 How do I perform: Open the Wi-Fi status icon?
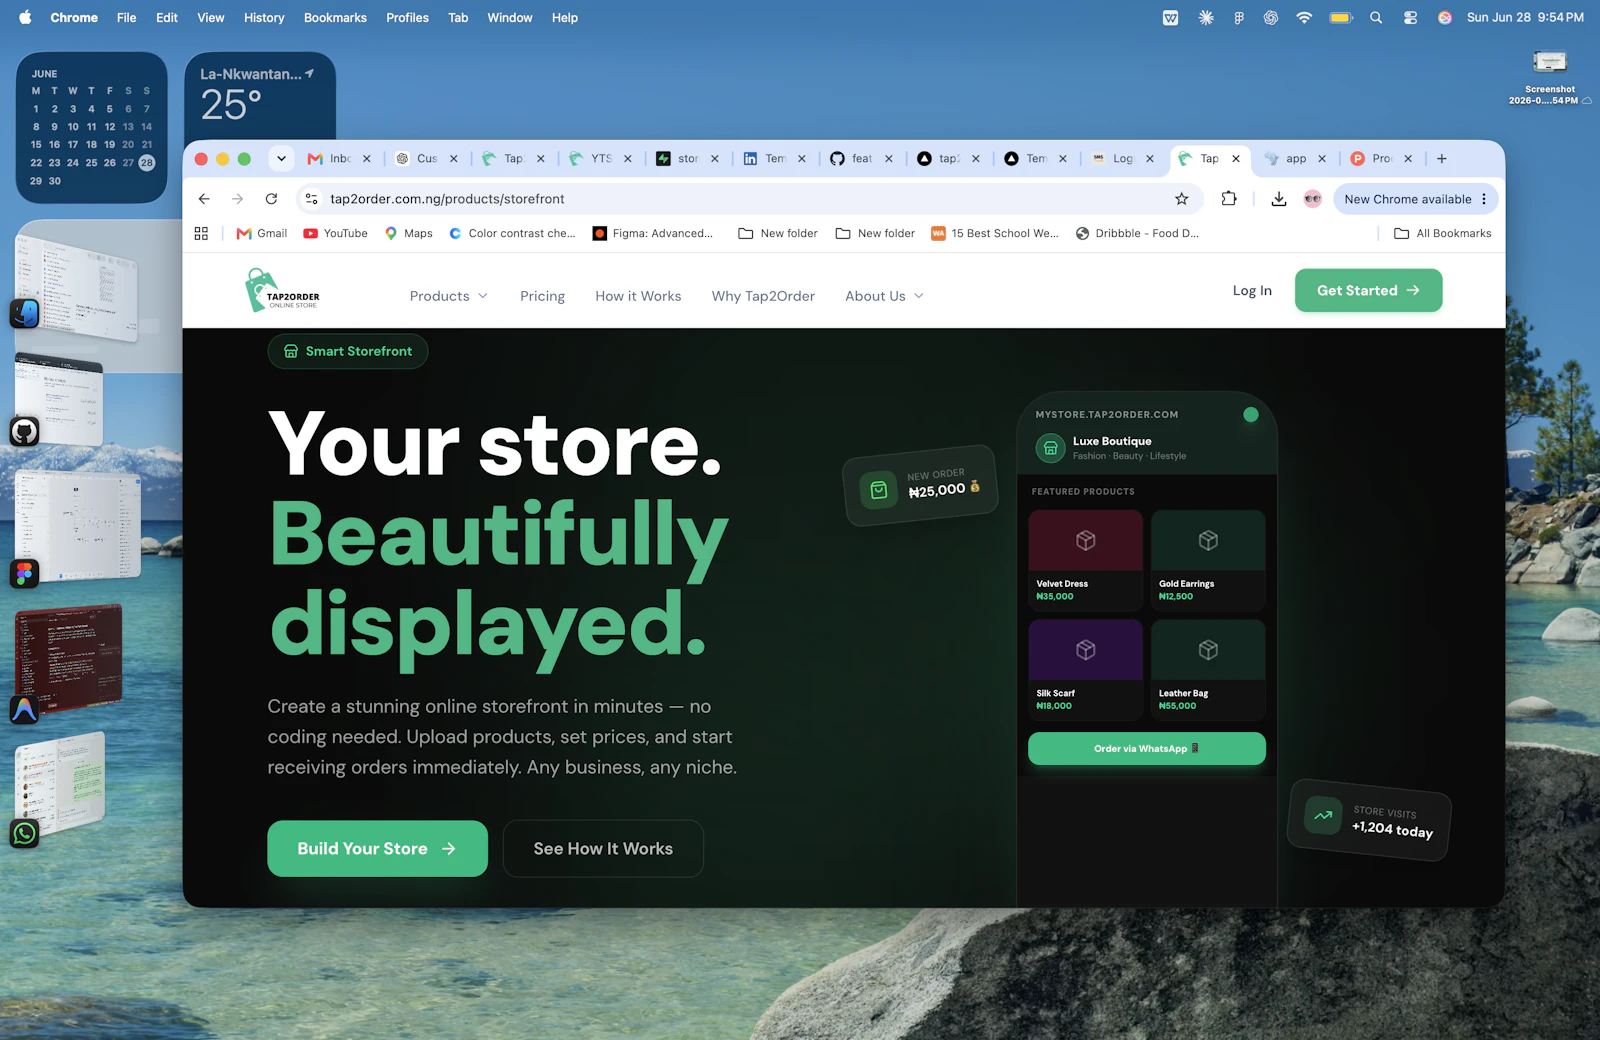pos(1304,17)
